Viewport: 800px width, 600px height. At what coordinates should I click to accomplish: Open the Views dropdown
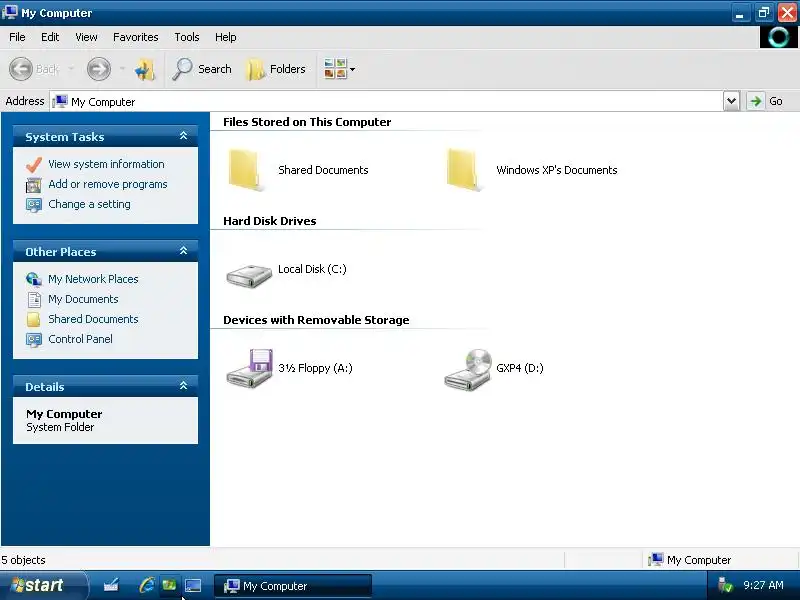click(339, 69)
